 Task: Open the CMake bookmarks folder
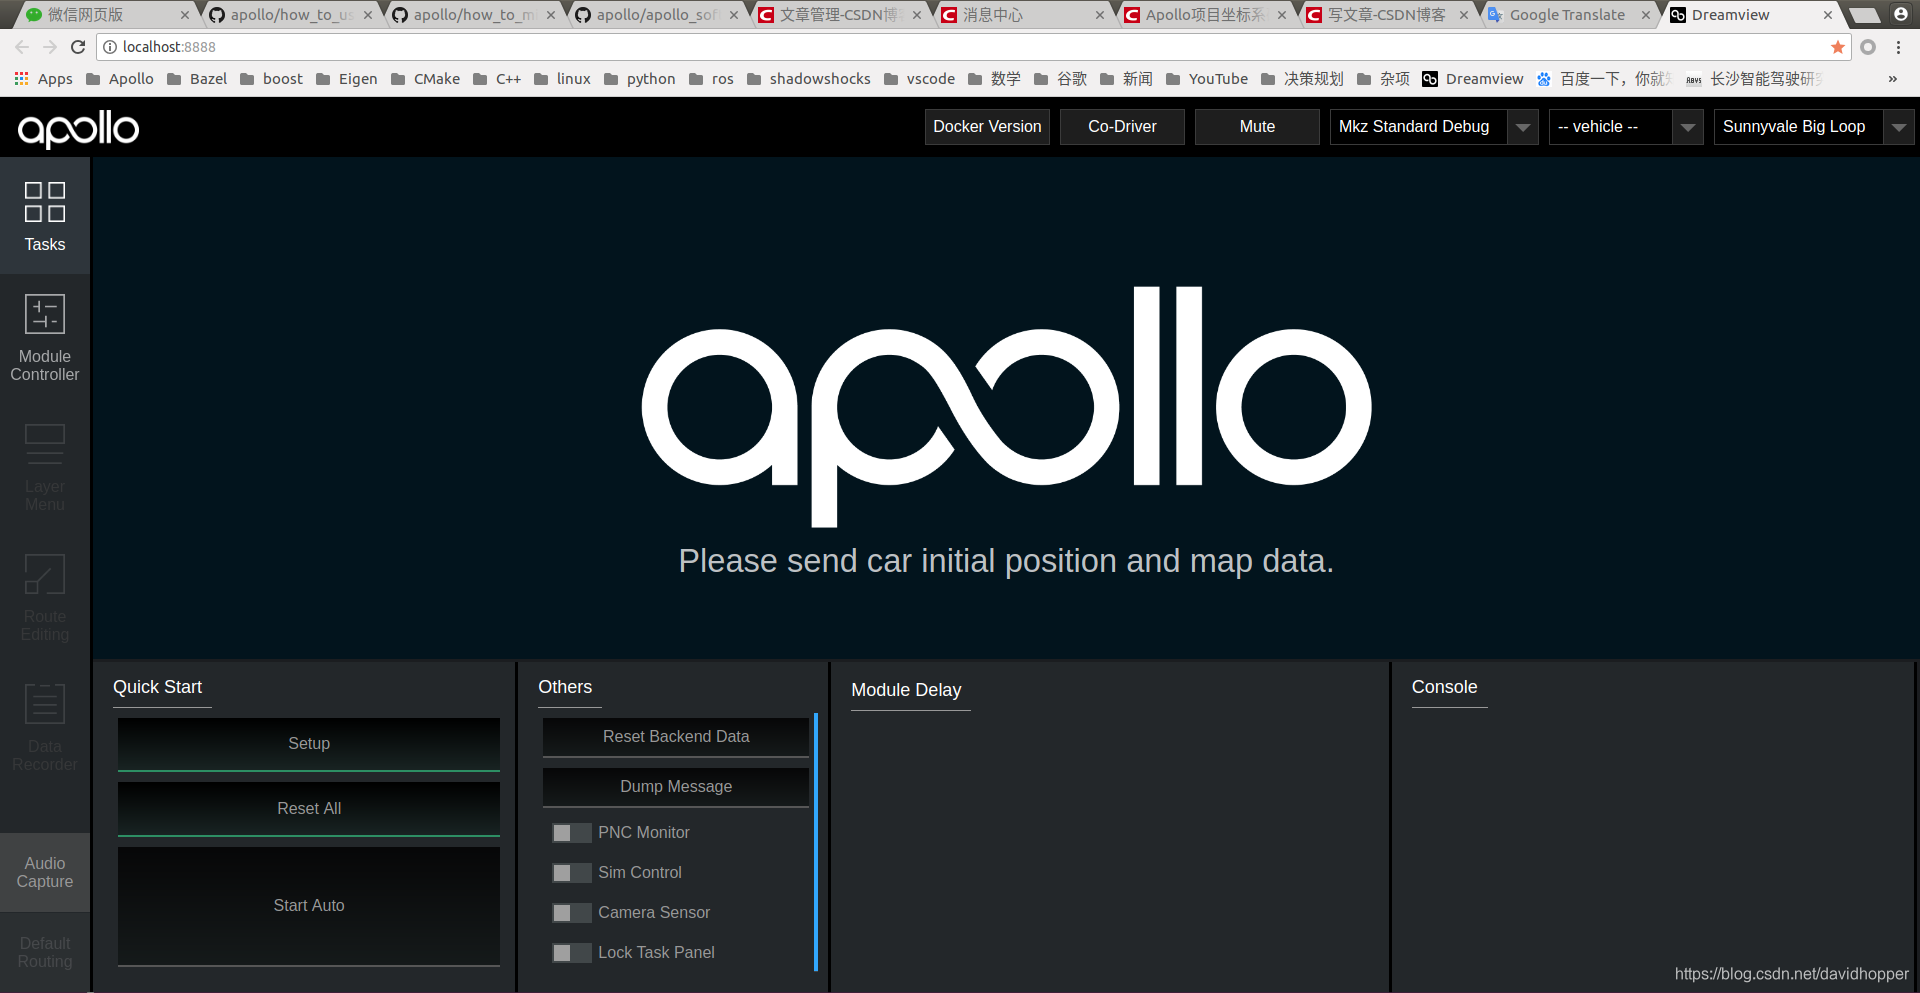coord(426,79)
